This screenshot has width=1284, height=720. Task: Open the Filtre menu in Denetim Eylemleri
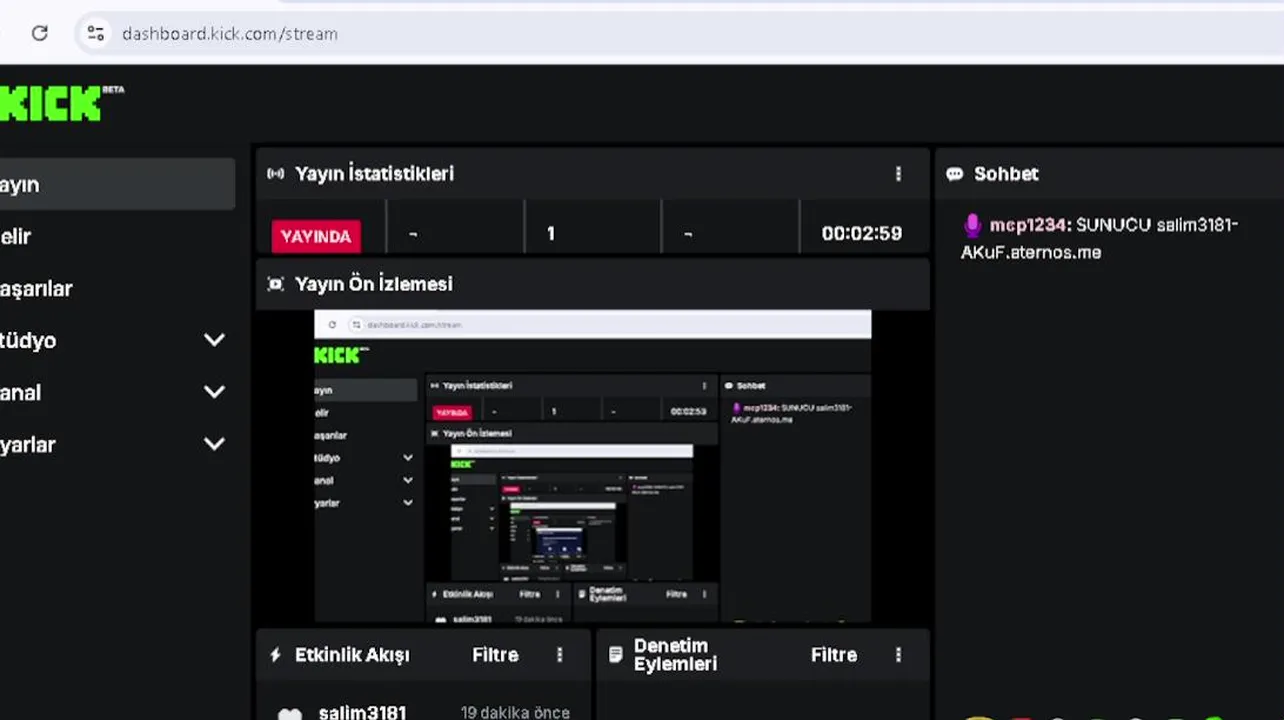pyautogui.click(x=834, y=655)
